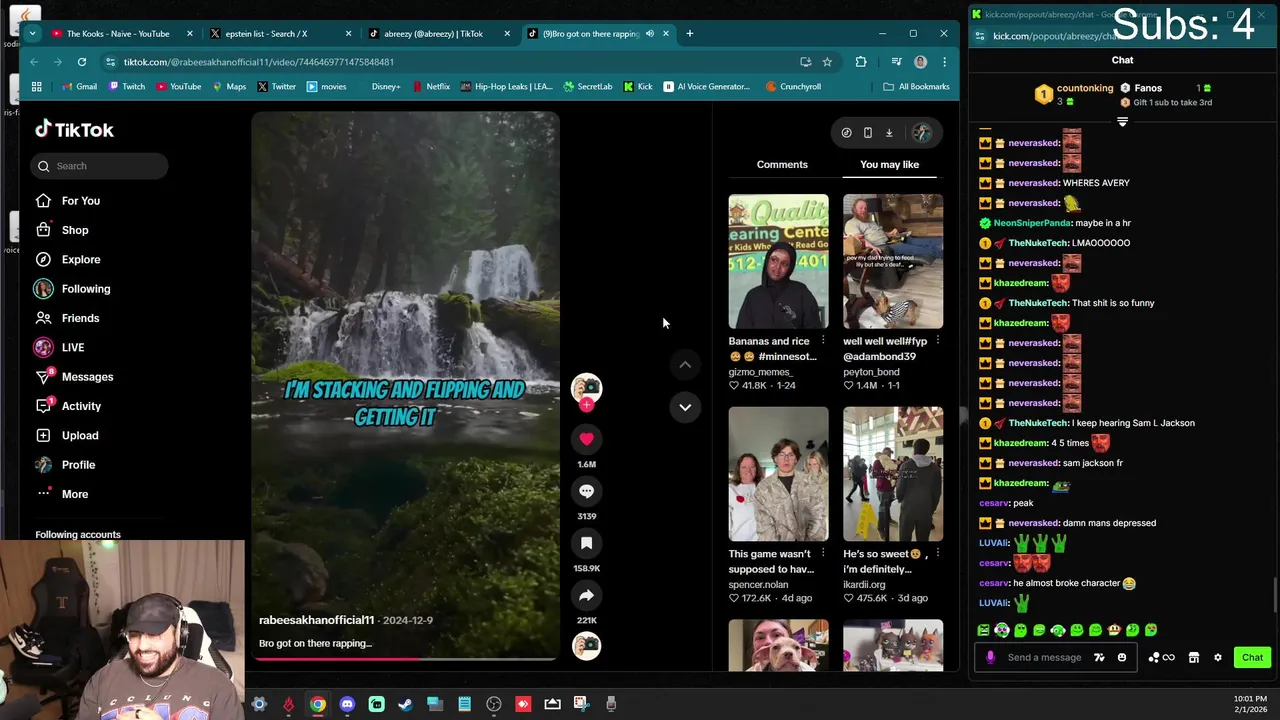
Task: Share the video using the arrow icon
Action: (586, 595)
